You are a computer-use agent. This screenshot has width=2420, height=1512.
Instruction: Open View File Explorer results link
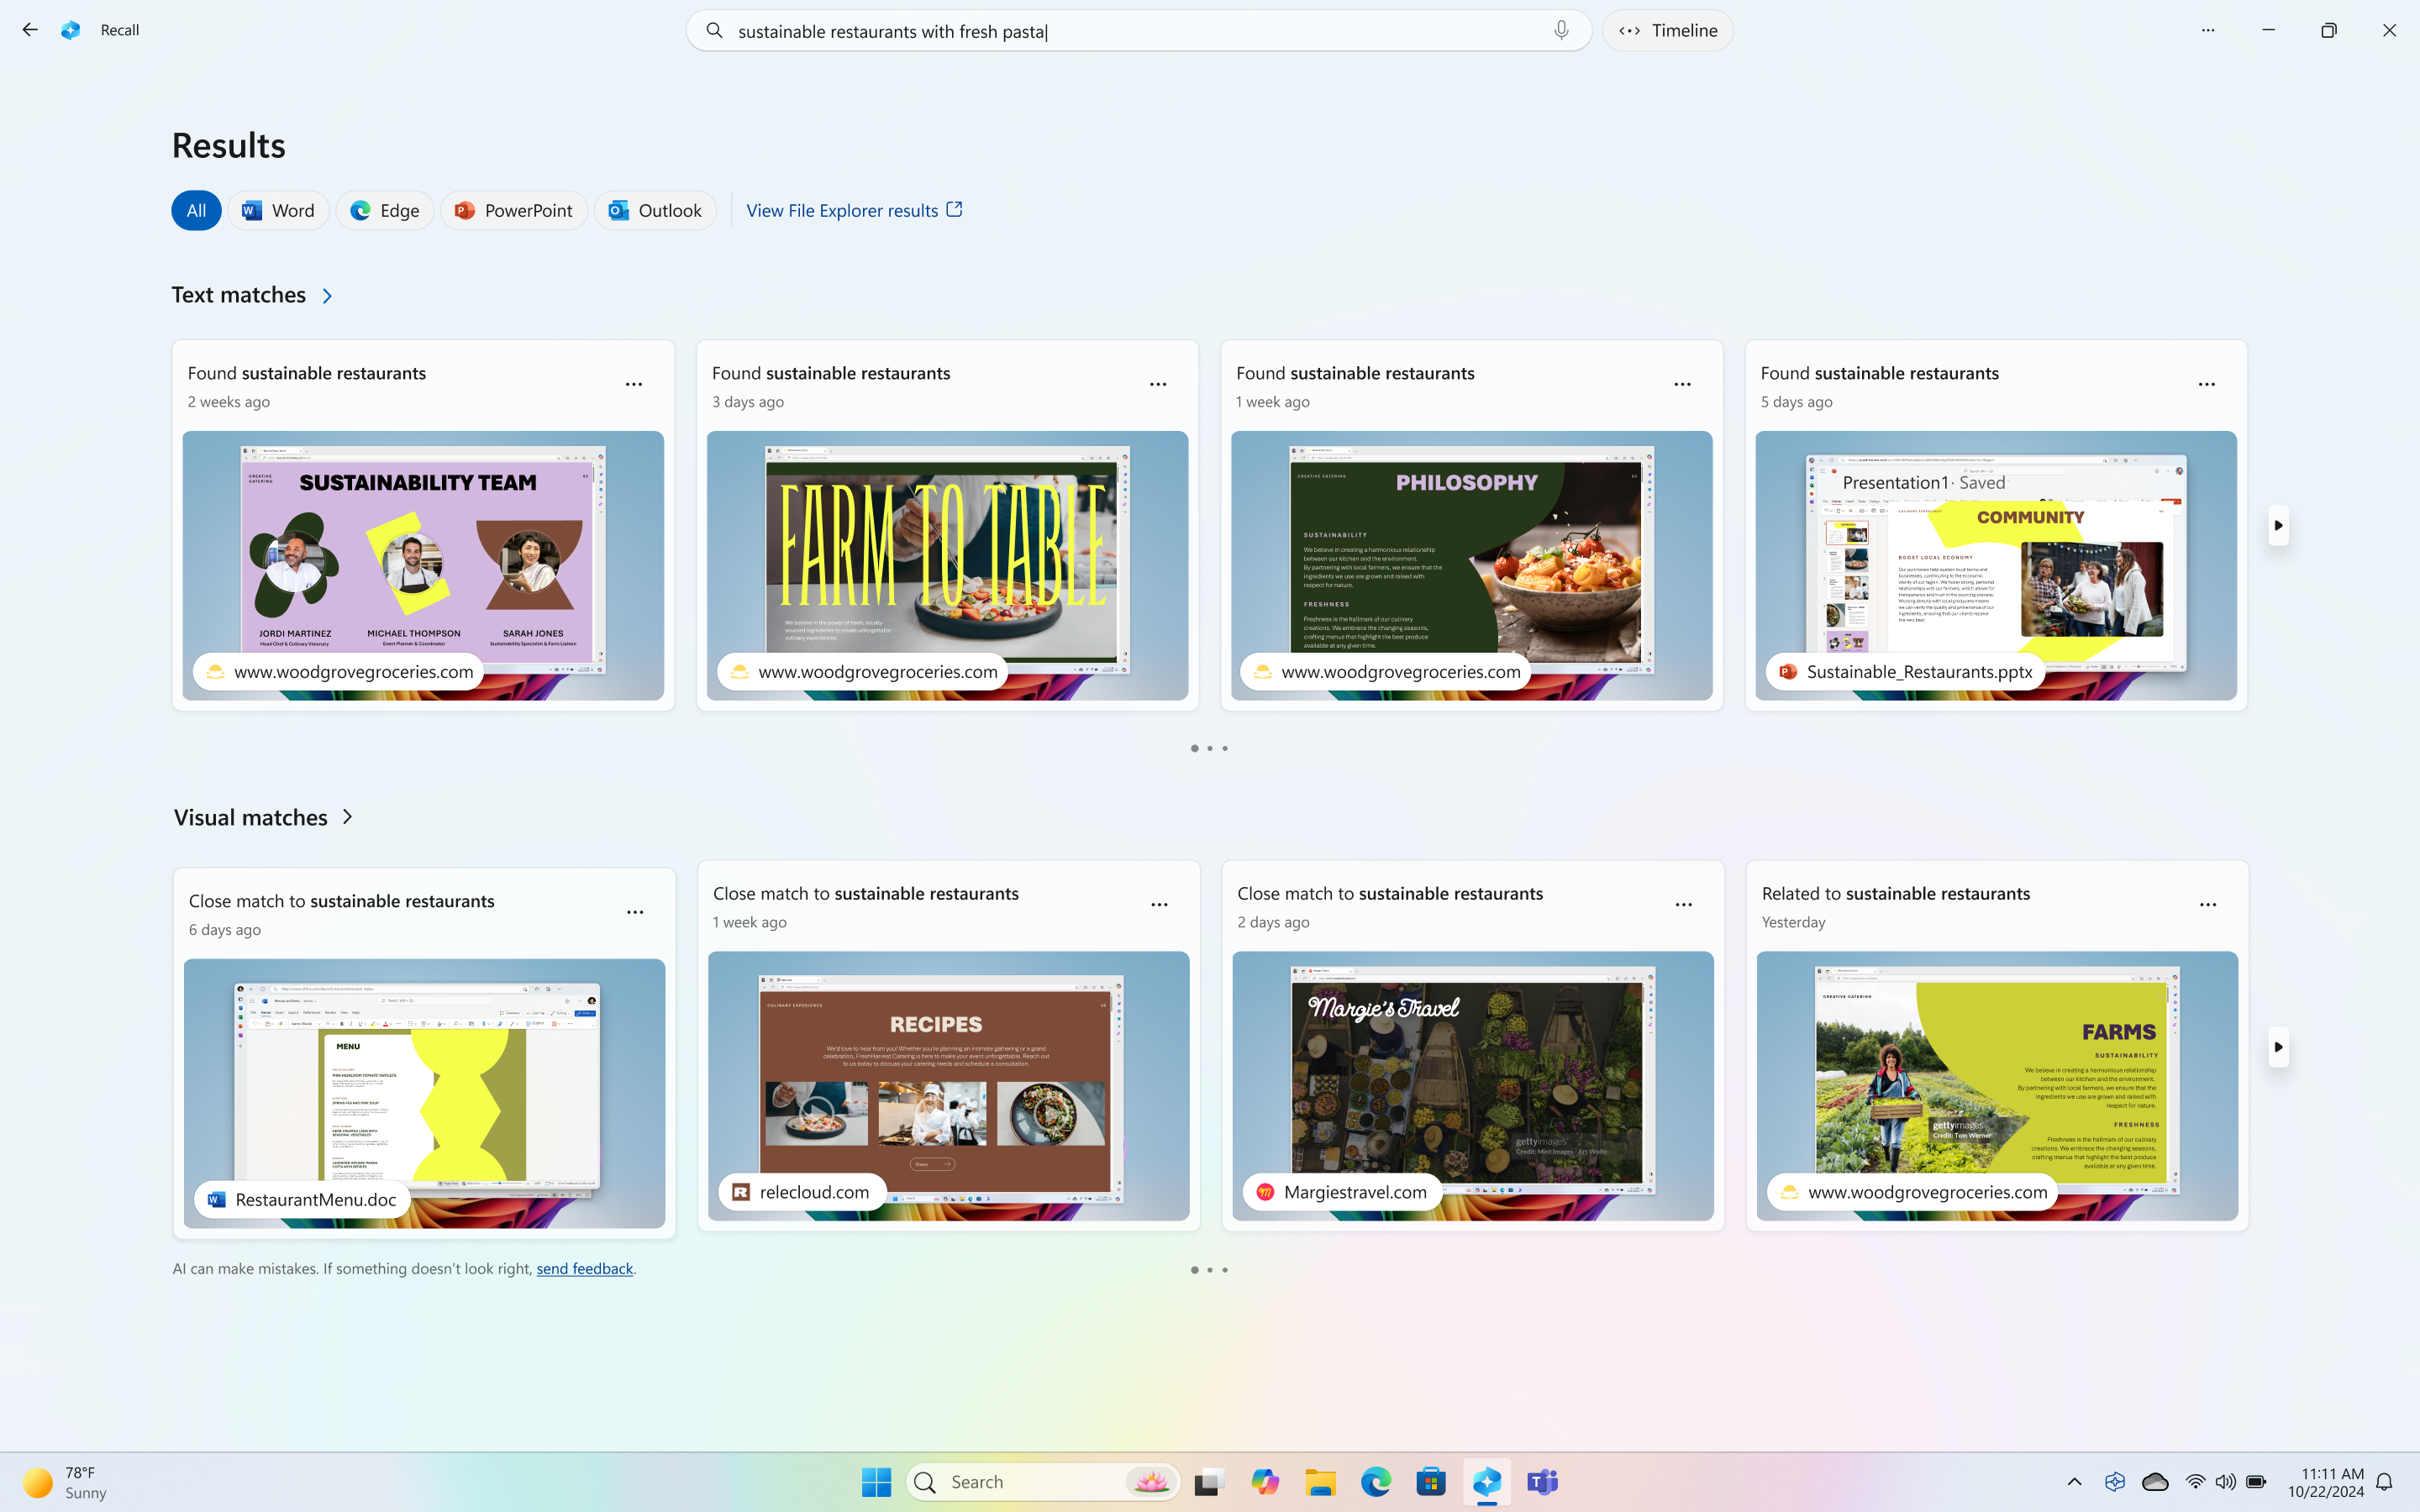pos(854,209)
